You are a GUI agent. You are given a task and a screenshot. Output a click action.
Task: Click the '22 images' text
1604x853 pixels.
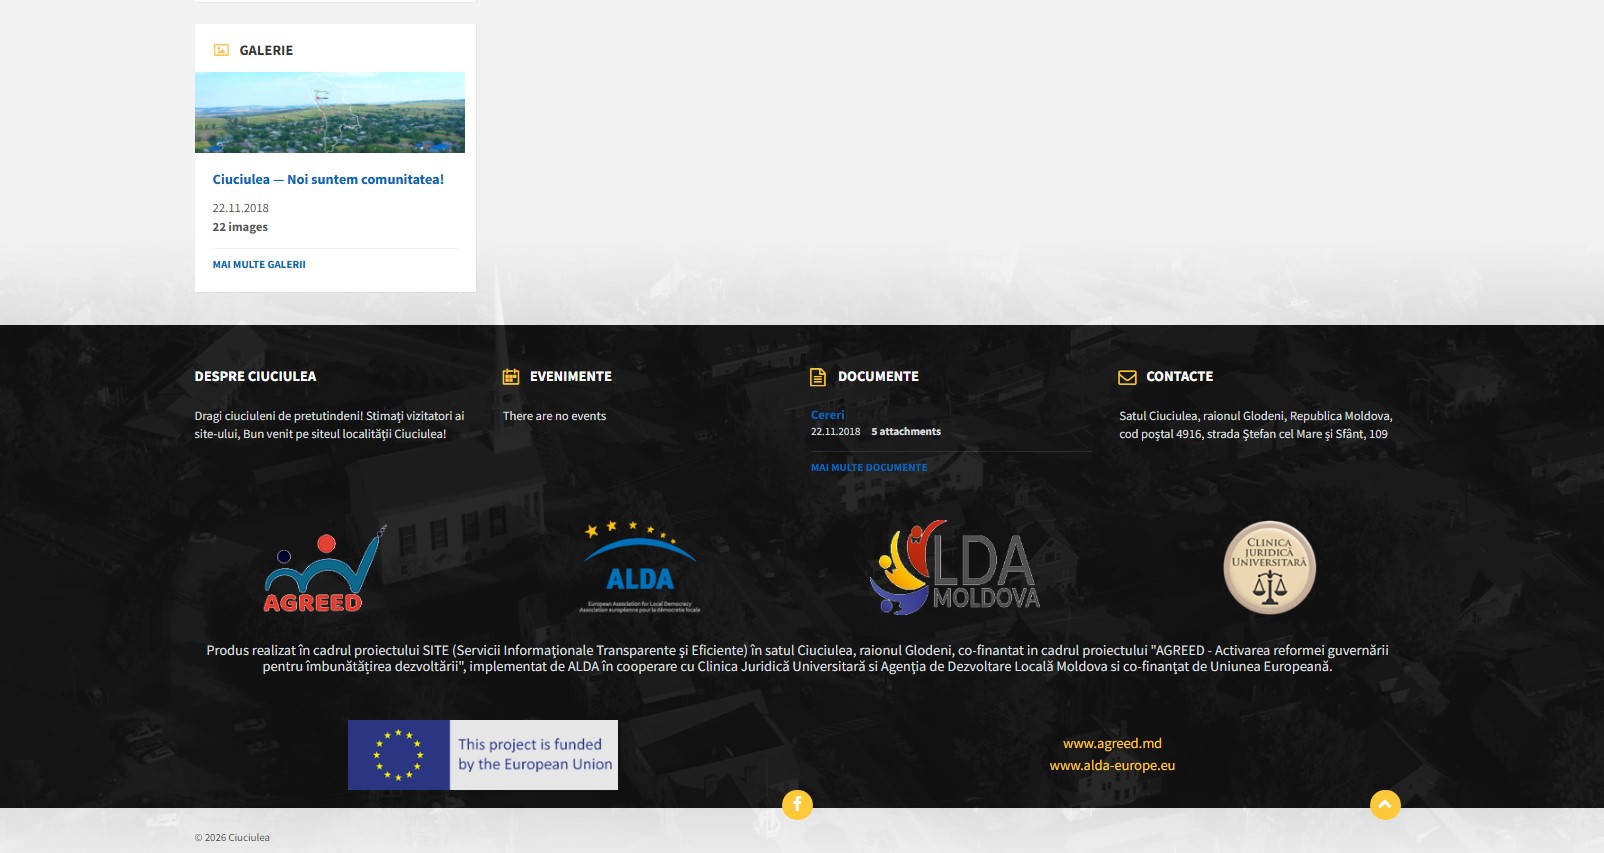tap(240, 227)
